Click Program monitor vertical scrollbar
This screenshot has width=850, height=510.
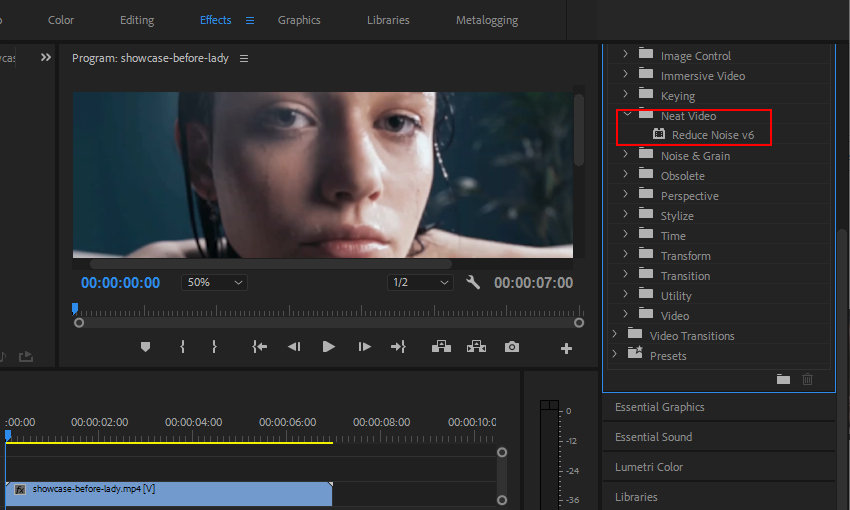(579, 130)
